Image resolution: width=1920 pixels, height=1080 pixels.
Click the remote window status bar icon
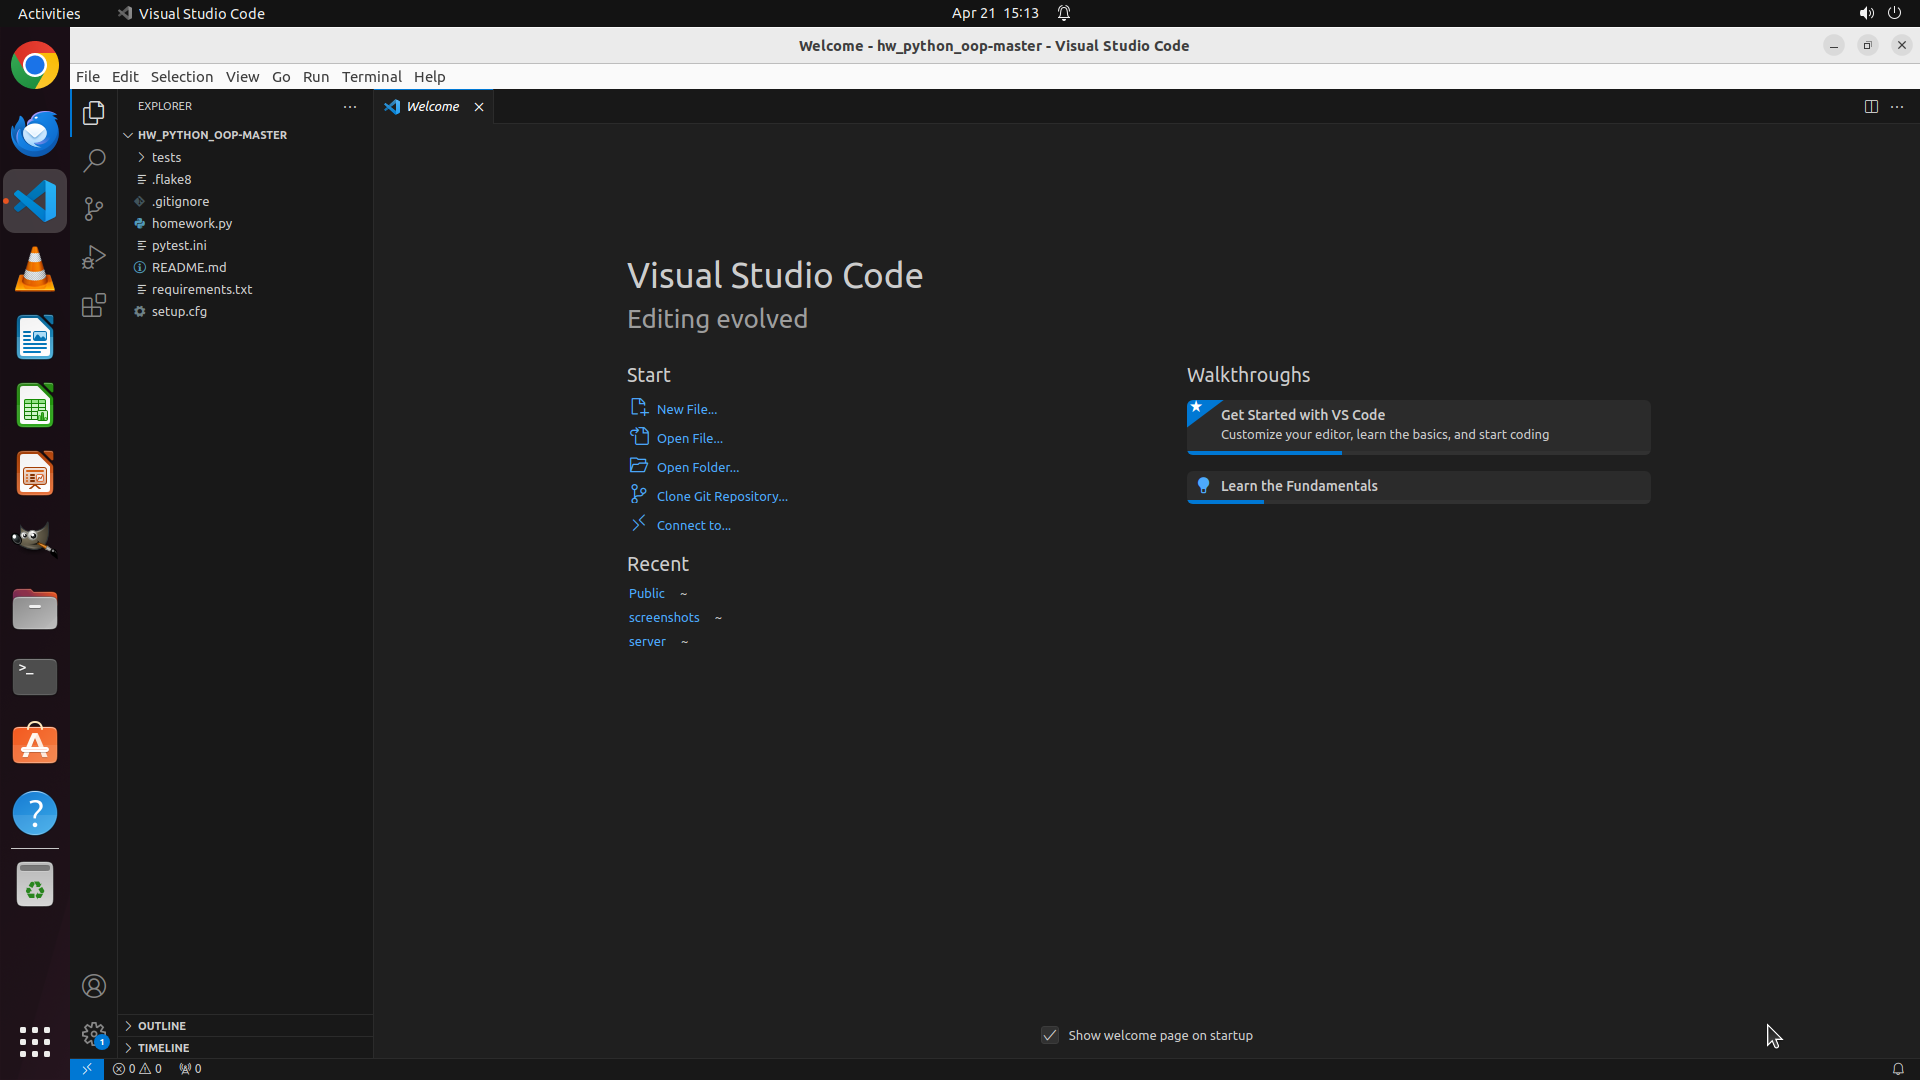coord(87,1068)
